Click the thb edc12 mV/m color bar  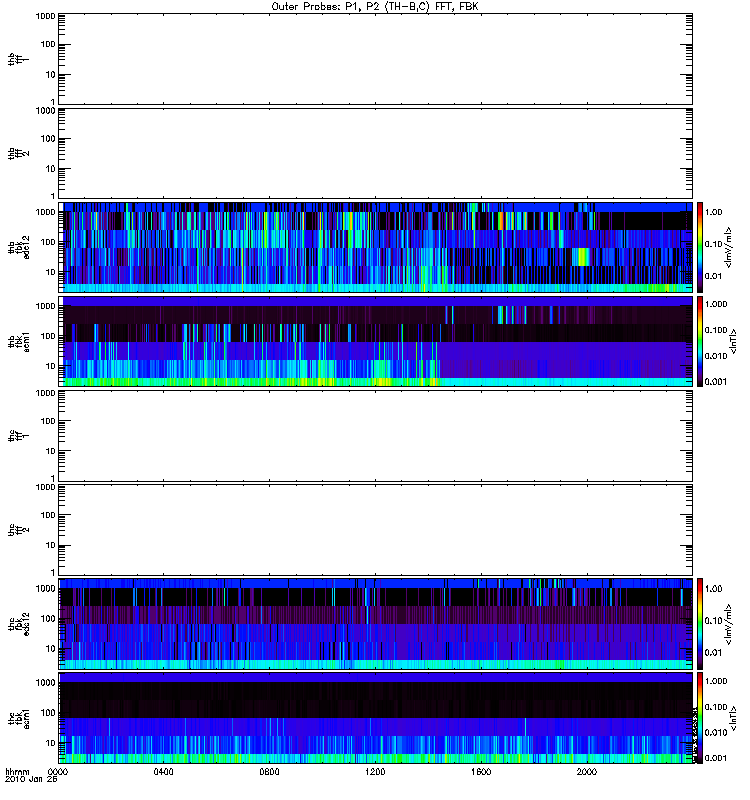click(x=700, y=247)
